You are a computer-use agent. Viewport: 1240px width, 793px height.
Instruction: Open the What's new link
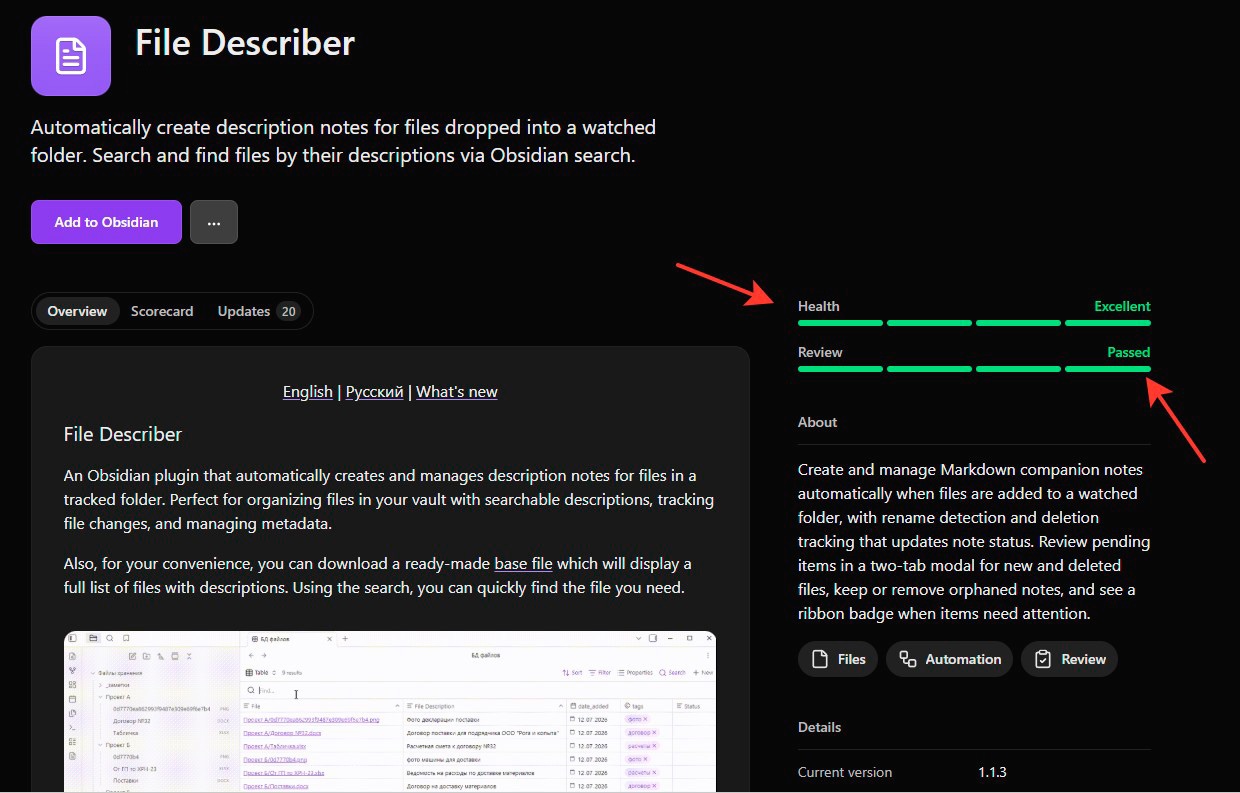[457, 392]
